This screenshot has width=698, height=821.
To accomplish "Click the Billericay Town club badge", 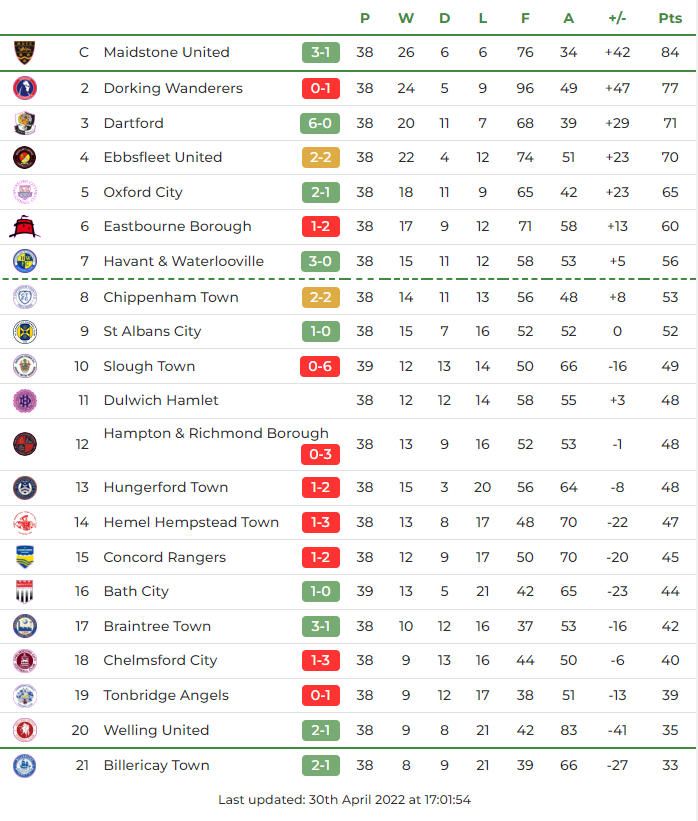I will (x=24, y=765).
